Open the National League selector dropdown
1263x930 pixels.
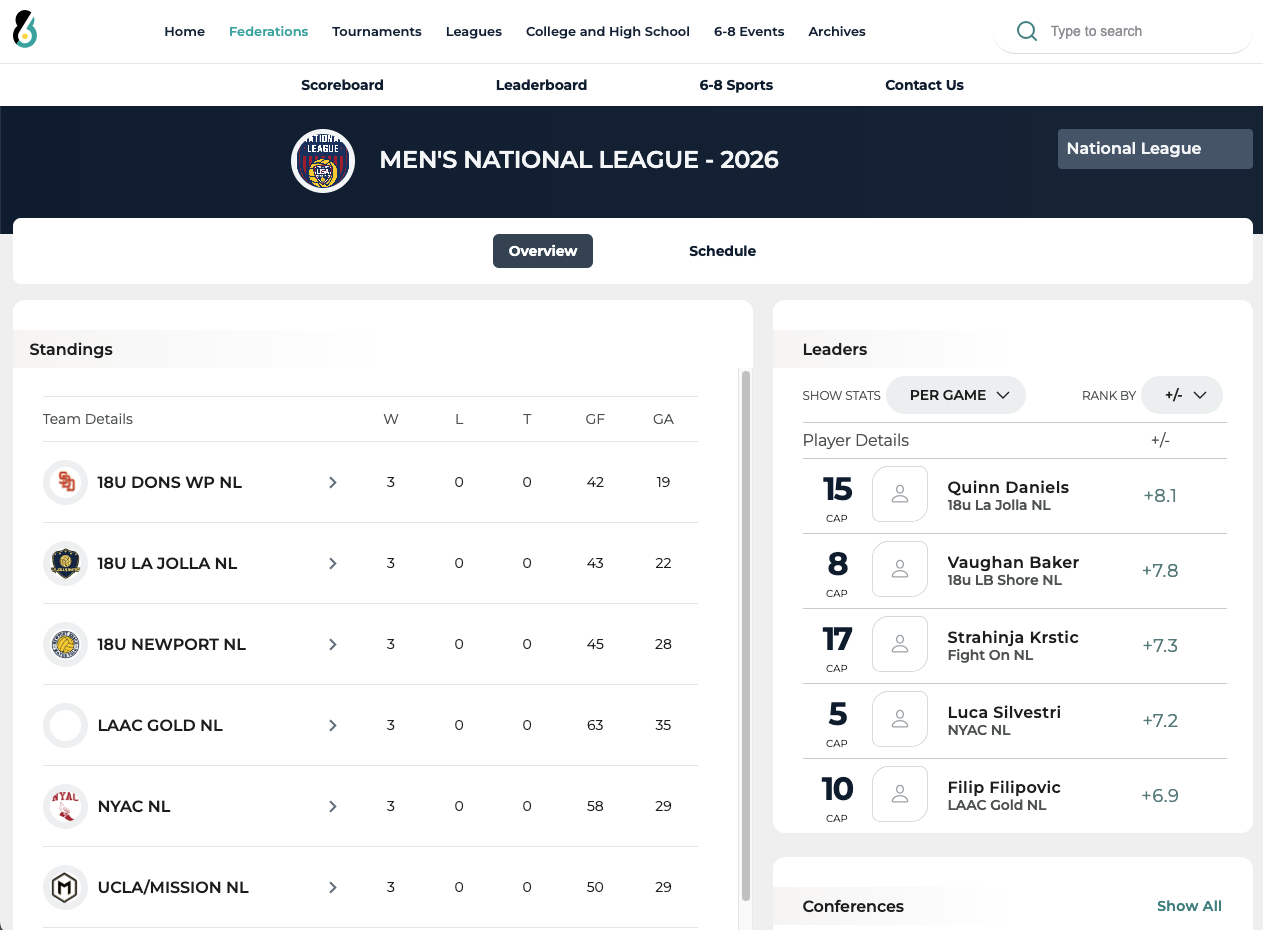point(1155,149)
